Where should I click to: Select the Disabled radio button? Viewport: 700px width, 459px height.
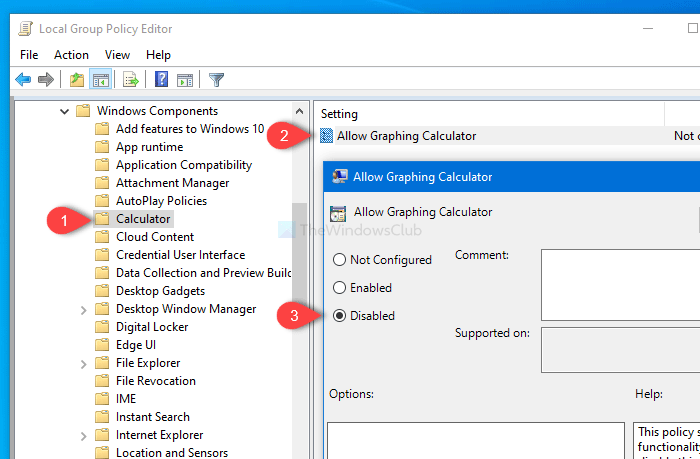pos(339,316)
